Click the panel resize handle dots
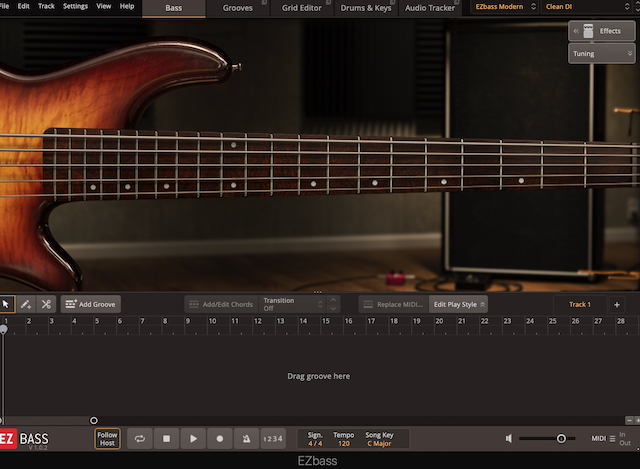This screenshot has height=469, width=640. point(318,292)
